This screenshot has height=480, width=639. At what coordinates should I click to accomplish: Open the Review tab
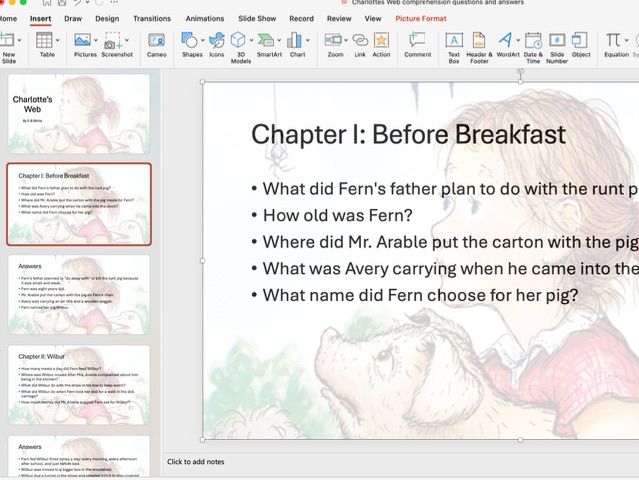click(339, 19)
